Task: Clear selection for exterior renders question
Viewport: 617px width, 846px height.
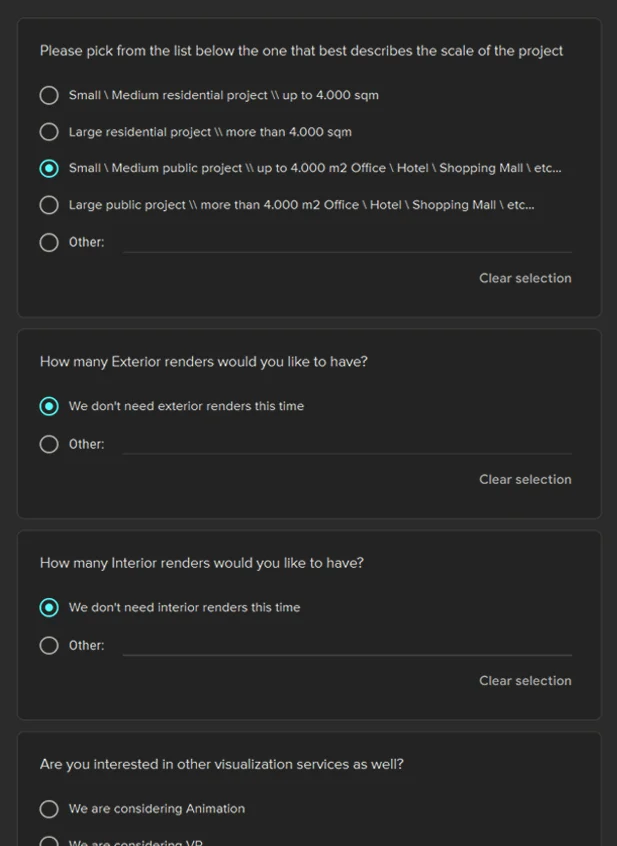Action: 525,479
